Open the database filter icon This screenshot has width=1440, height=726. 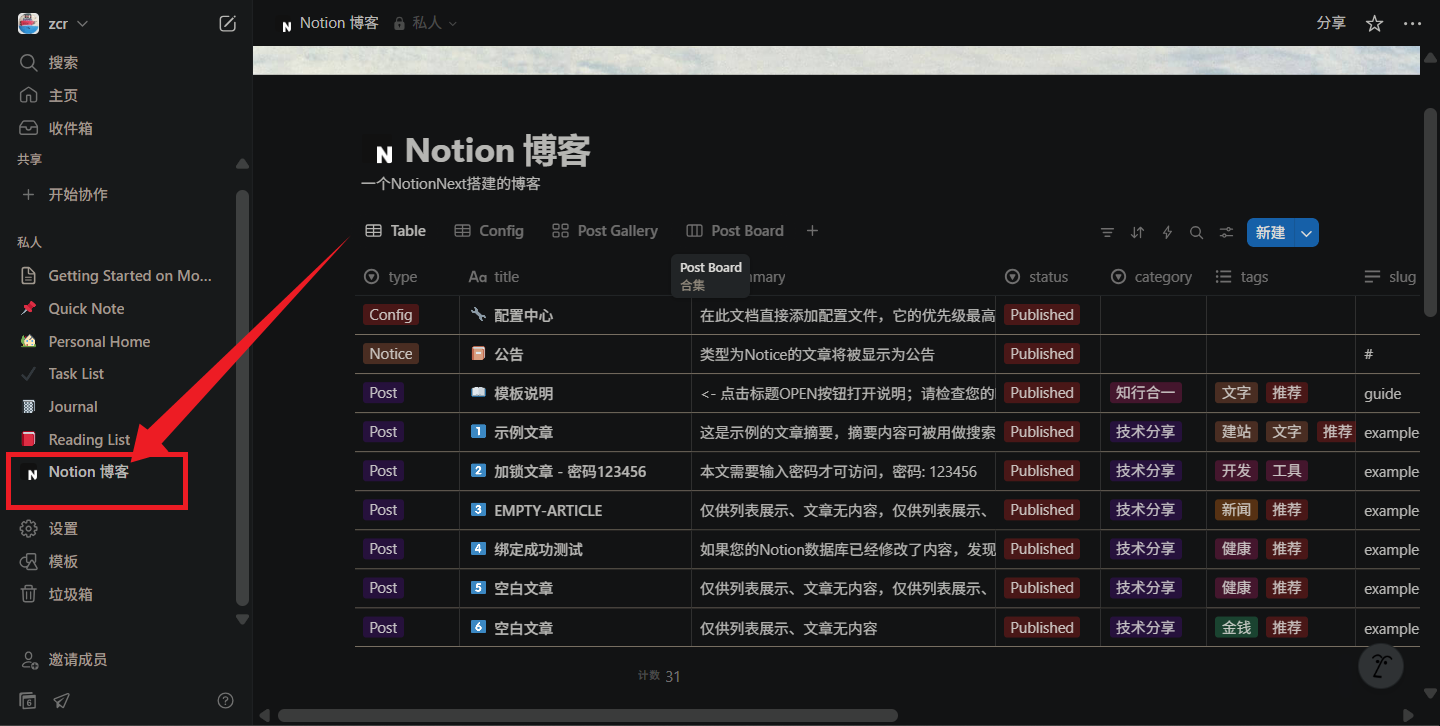point(1107,233)
